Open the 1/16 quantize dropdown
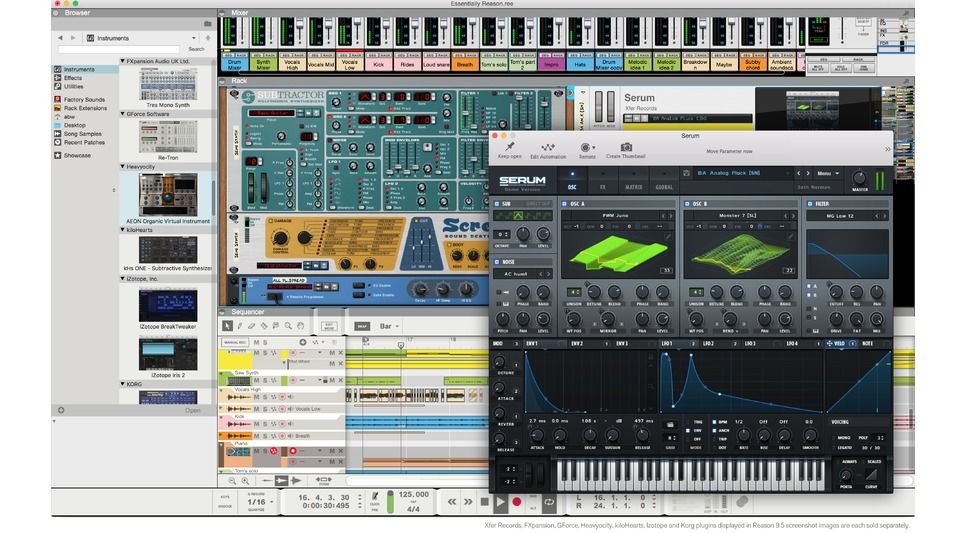The height and width of the screenshot is (533, 967). [x=260, y=502]
